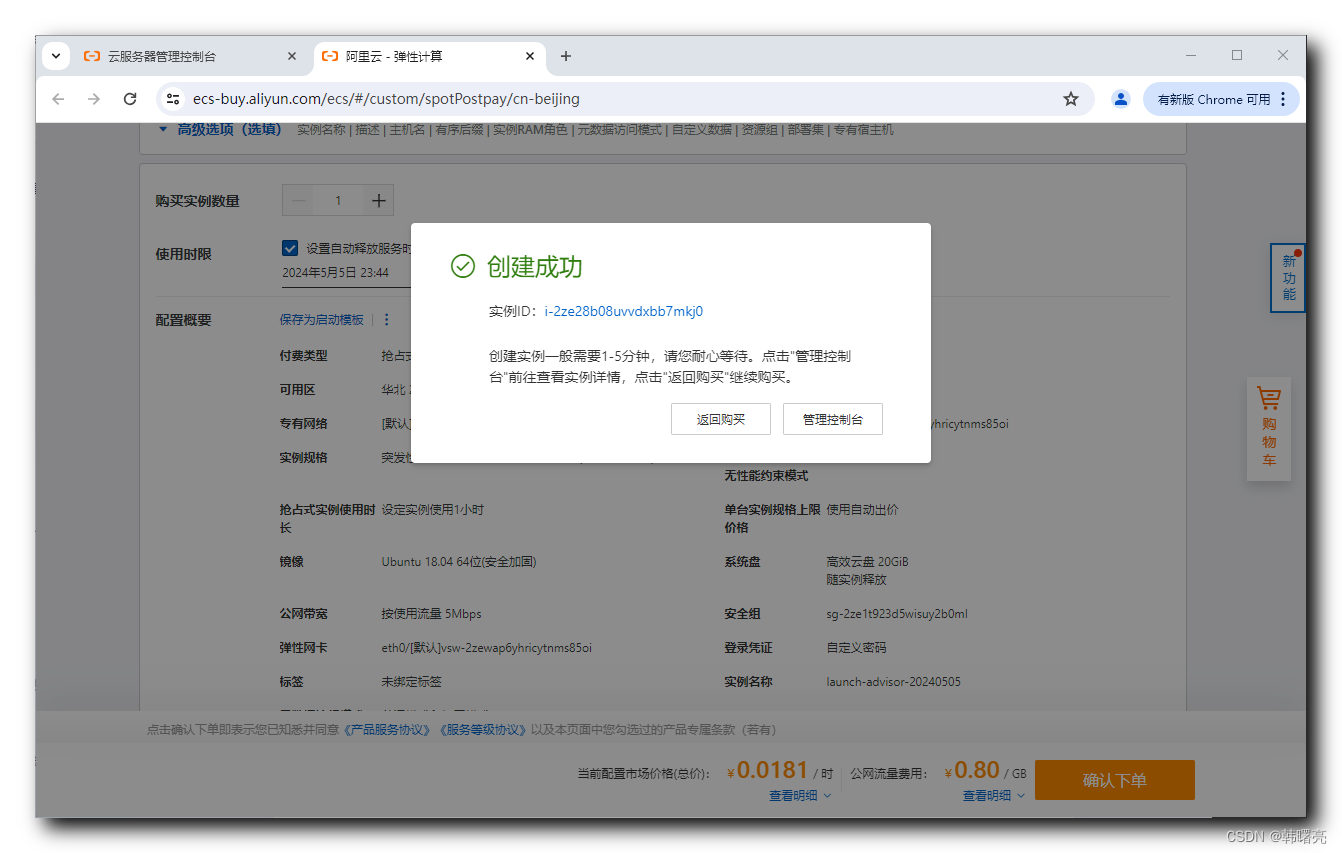Screen dimensions: 1342x853
Task: Go back using the browser back arrow
Action: pos(57,98)
